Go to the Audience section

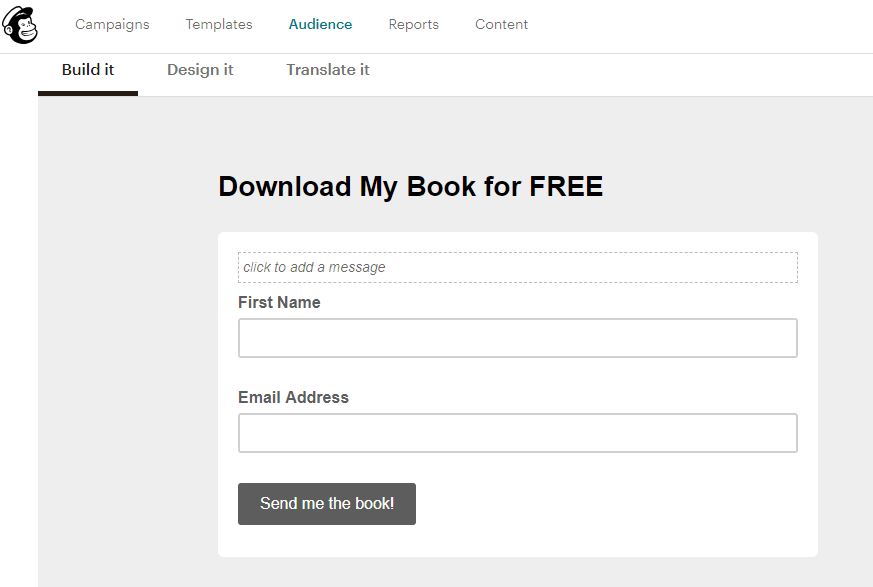tap(320, 25)
